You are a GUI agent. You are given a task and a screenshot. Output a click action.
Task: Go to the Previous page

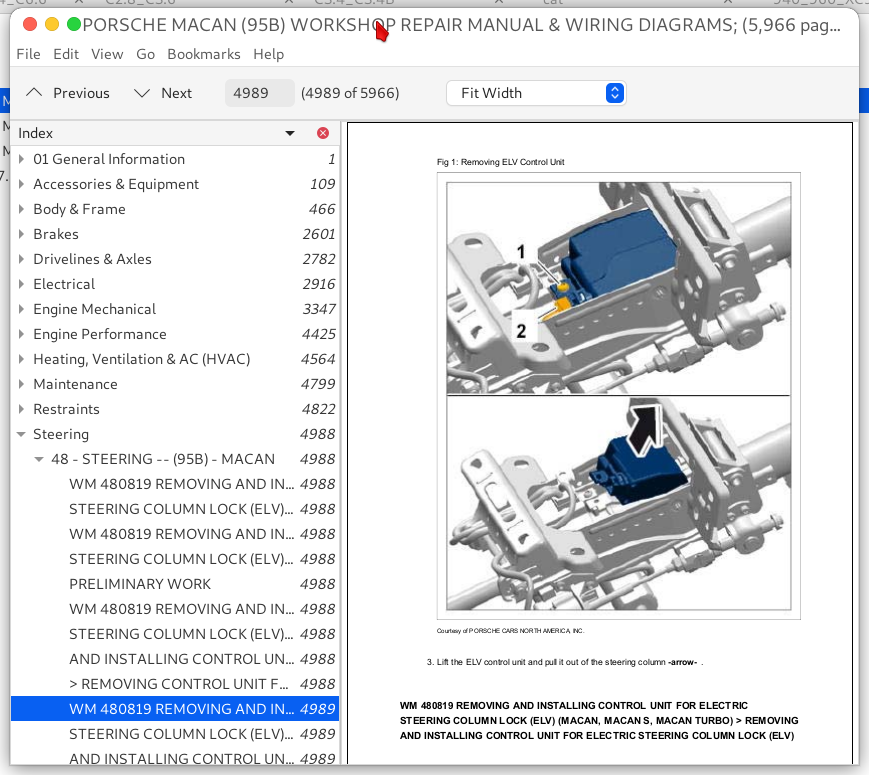(68, 93)
